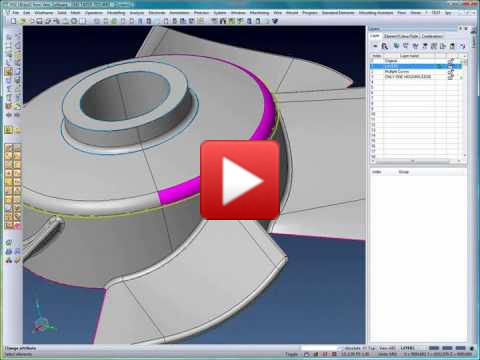Switch to the Layer tab in the Layers panel
This screenshot has height=360, width=480.
[375, 36]
